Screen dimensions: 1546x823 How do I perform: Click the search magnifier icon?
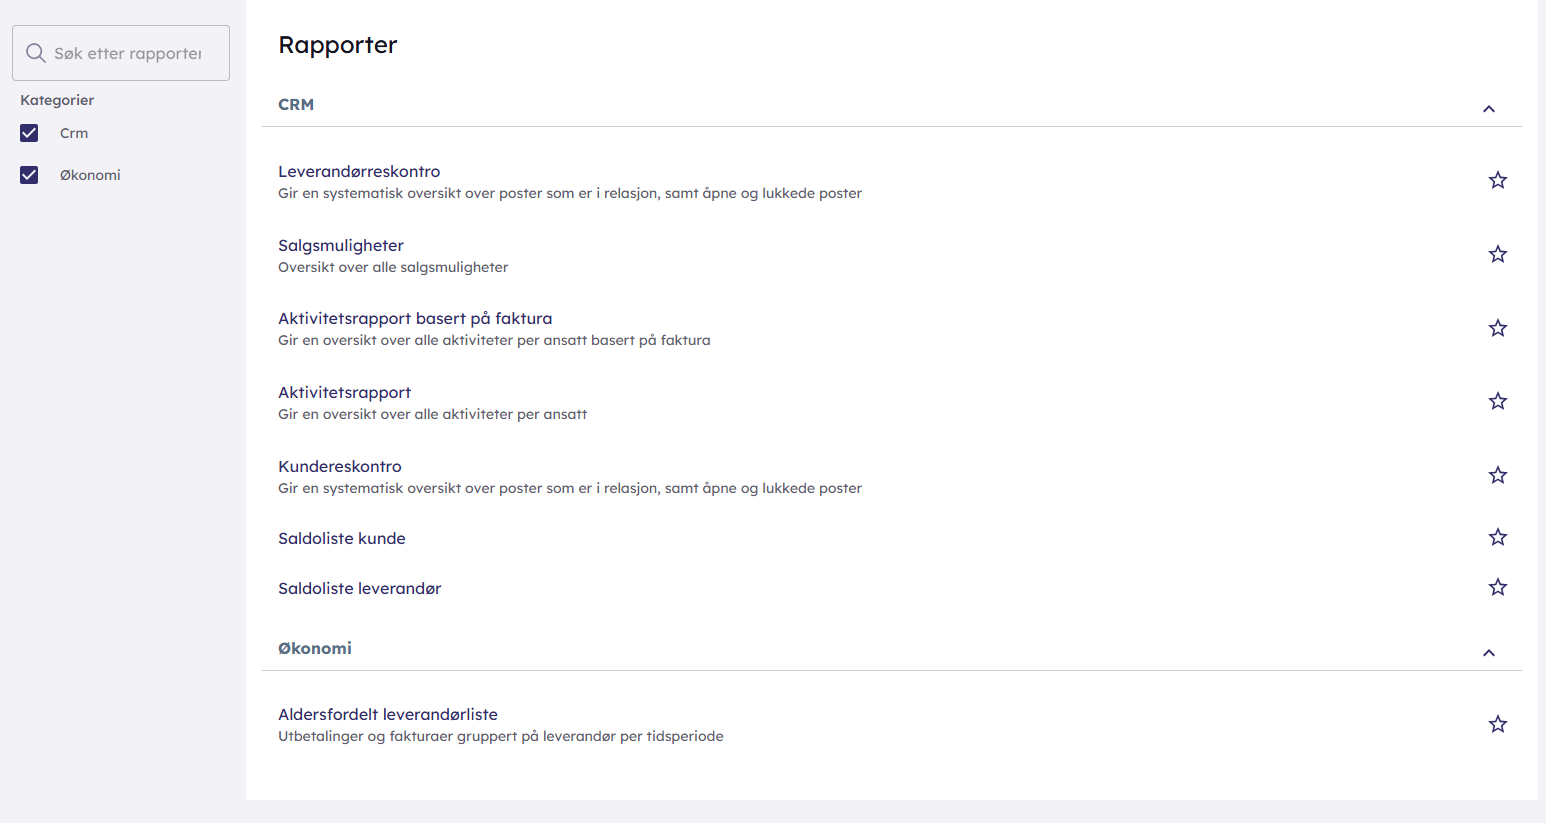pyautogui.click(x=36, y=53)
